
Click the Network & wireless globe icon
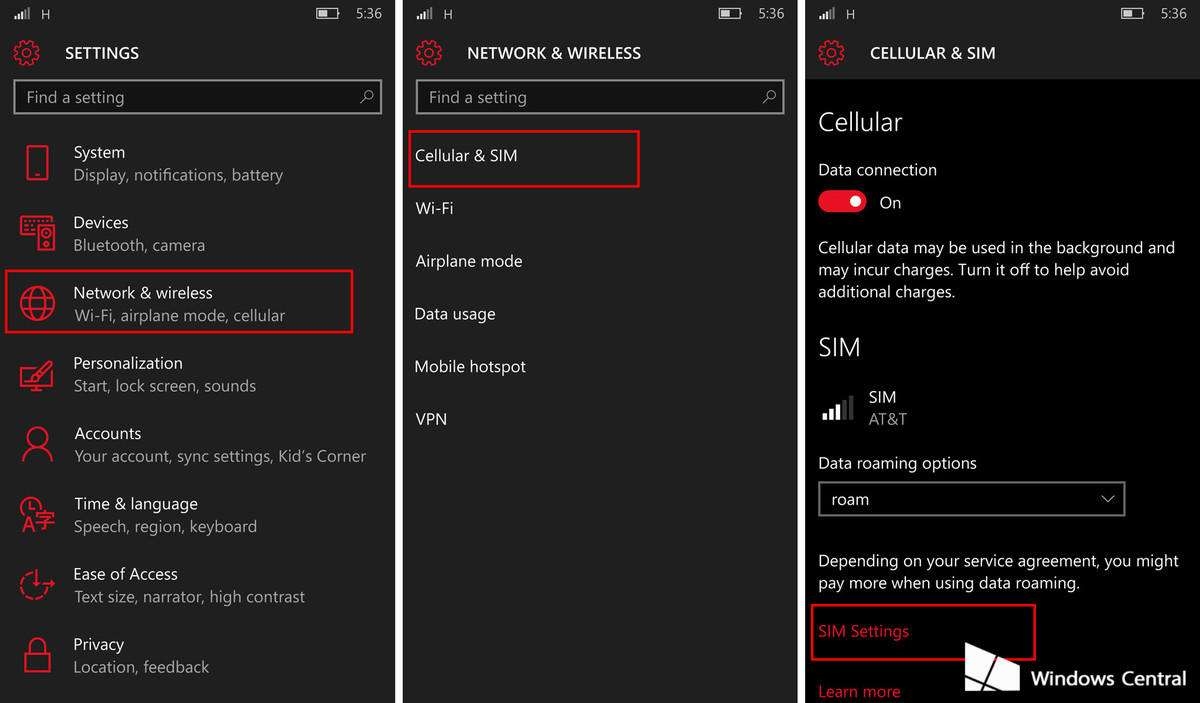click(37, 303)
